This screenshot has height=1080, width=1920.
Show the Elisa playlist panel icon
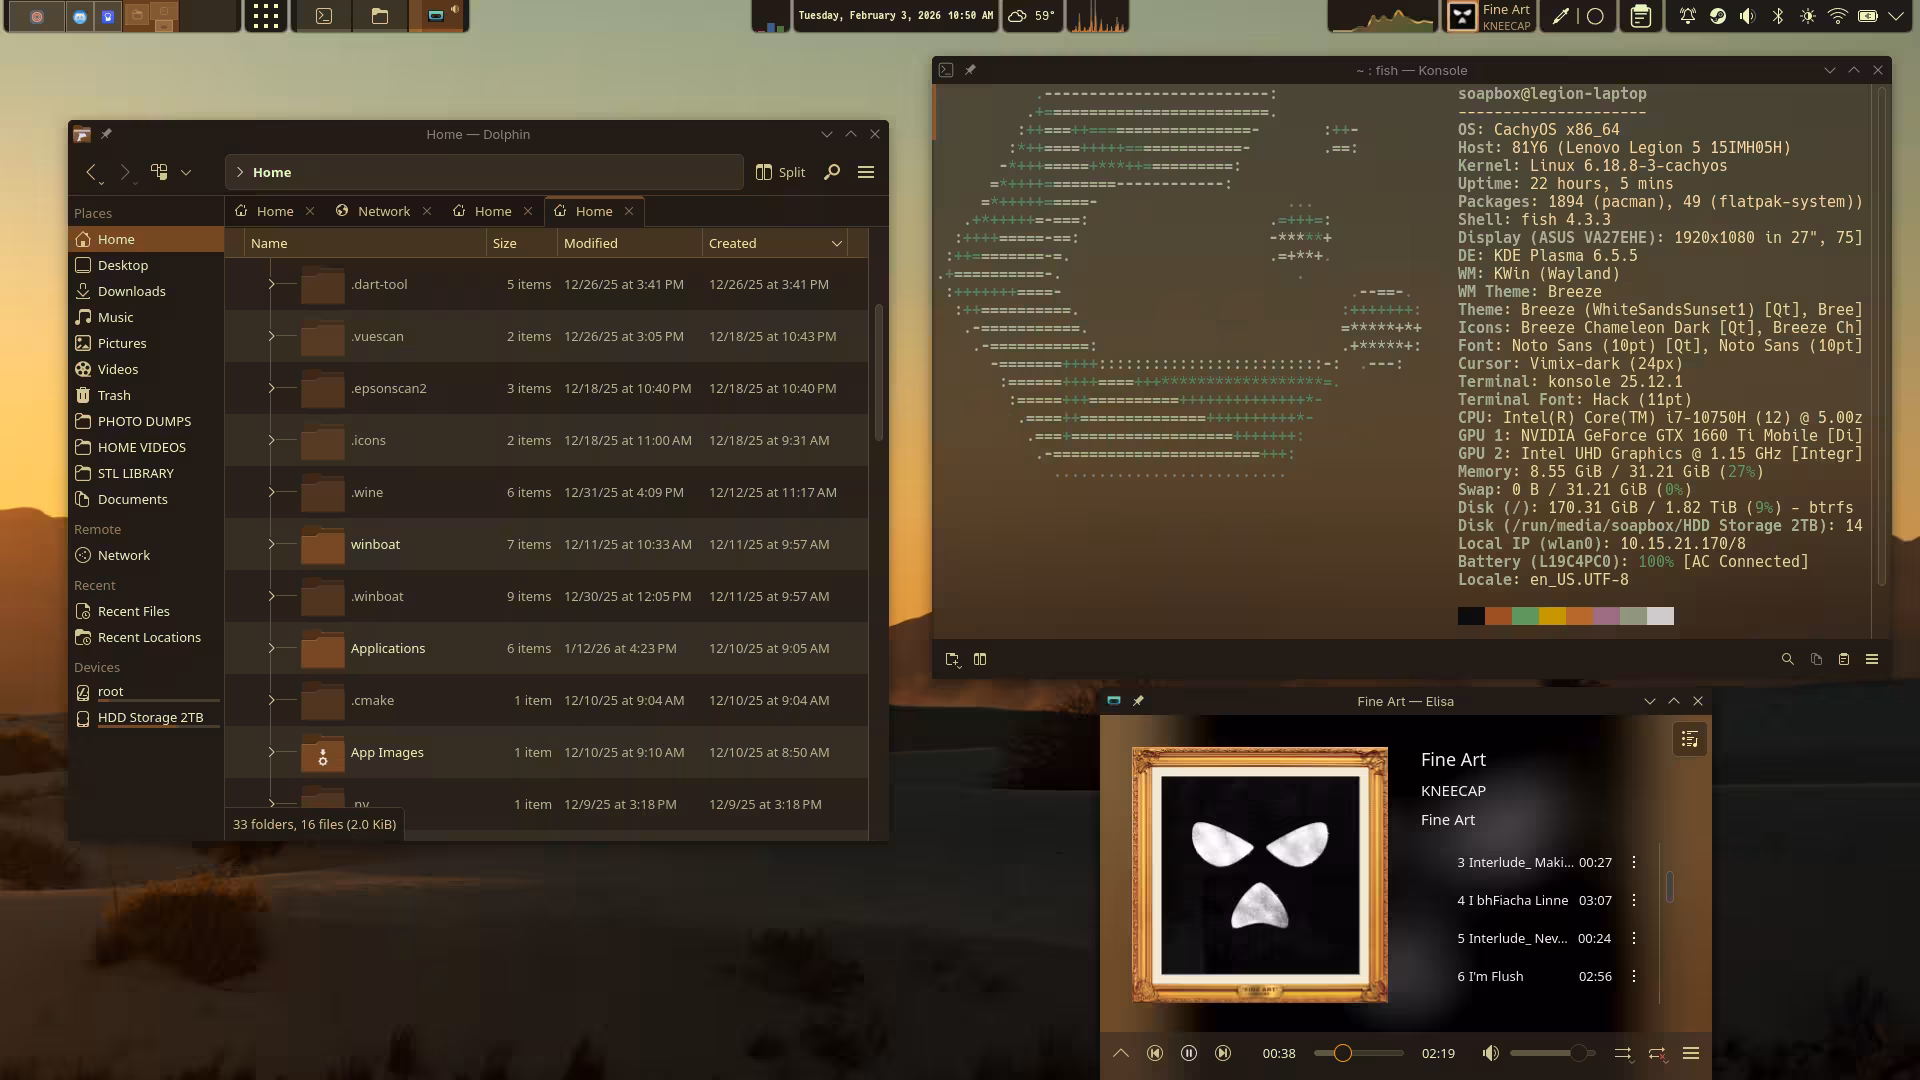pos(1690,739)
